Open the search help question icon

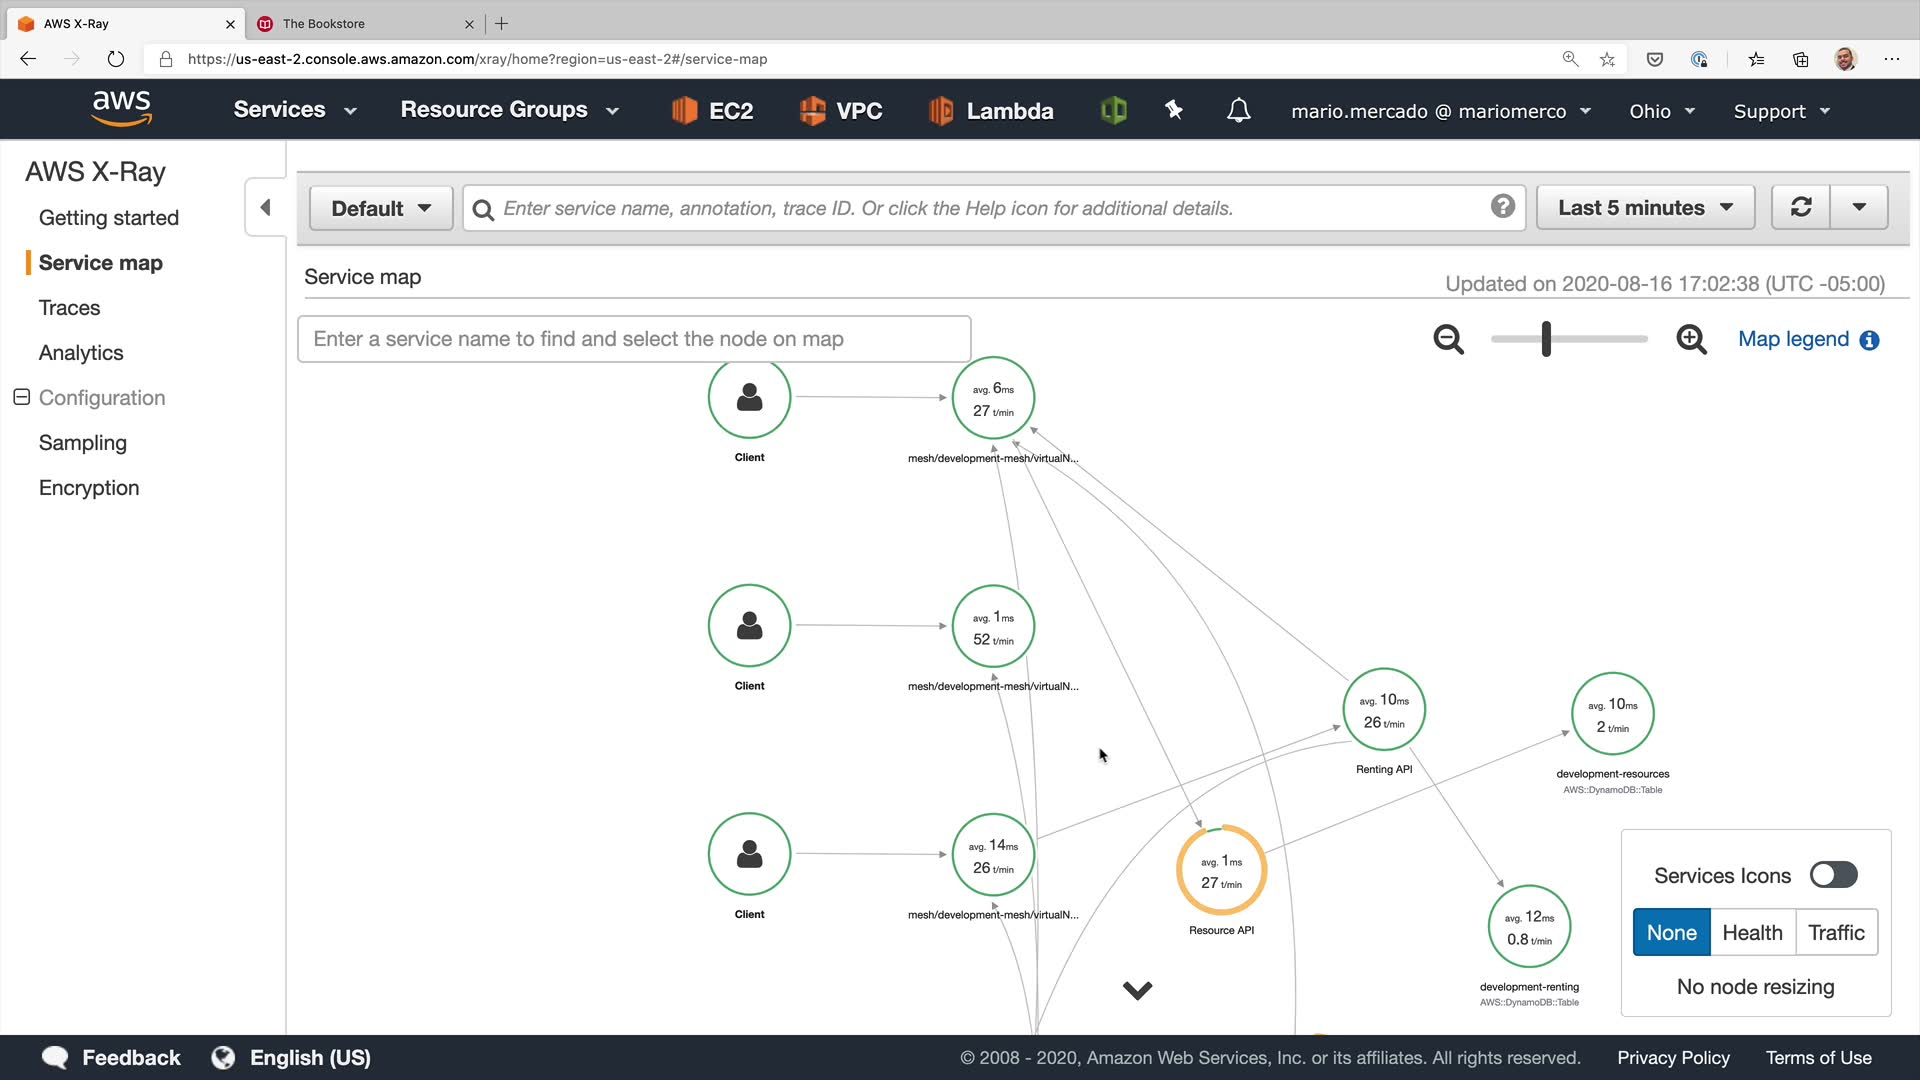coord(1502,206)
